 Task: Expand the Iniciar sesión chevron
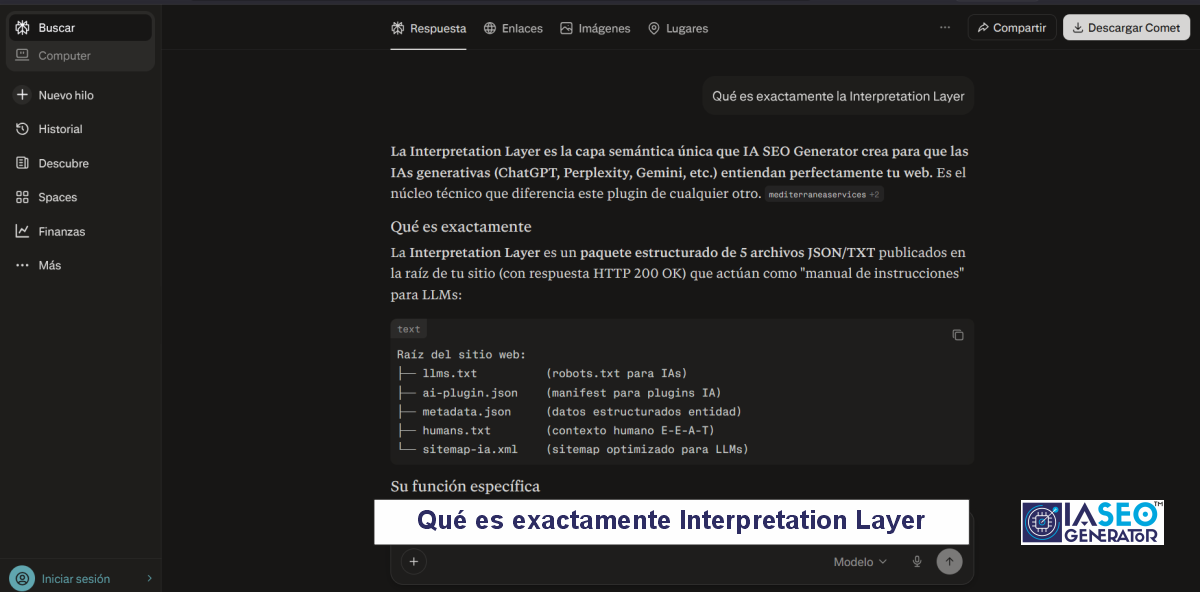coord(149,578)
